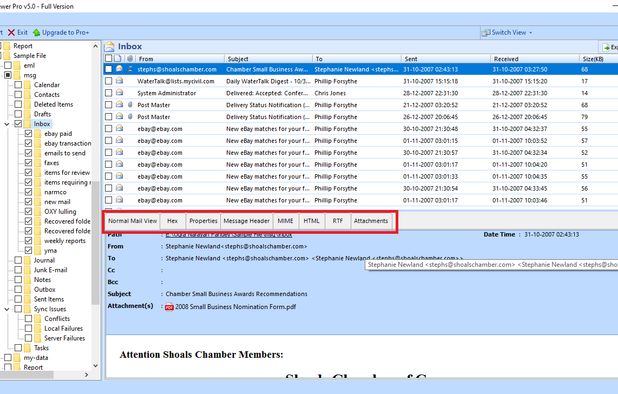Viewport: 618px width, 394px height.
Task: Click paperclip icon on Post Master 21-12-2007 row
Action: coord(130,105)
